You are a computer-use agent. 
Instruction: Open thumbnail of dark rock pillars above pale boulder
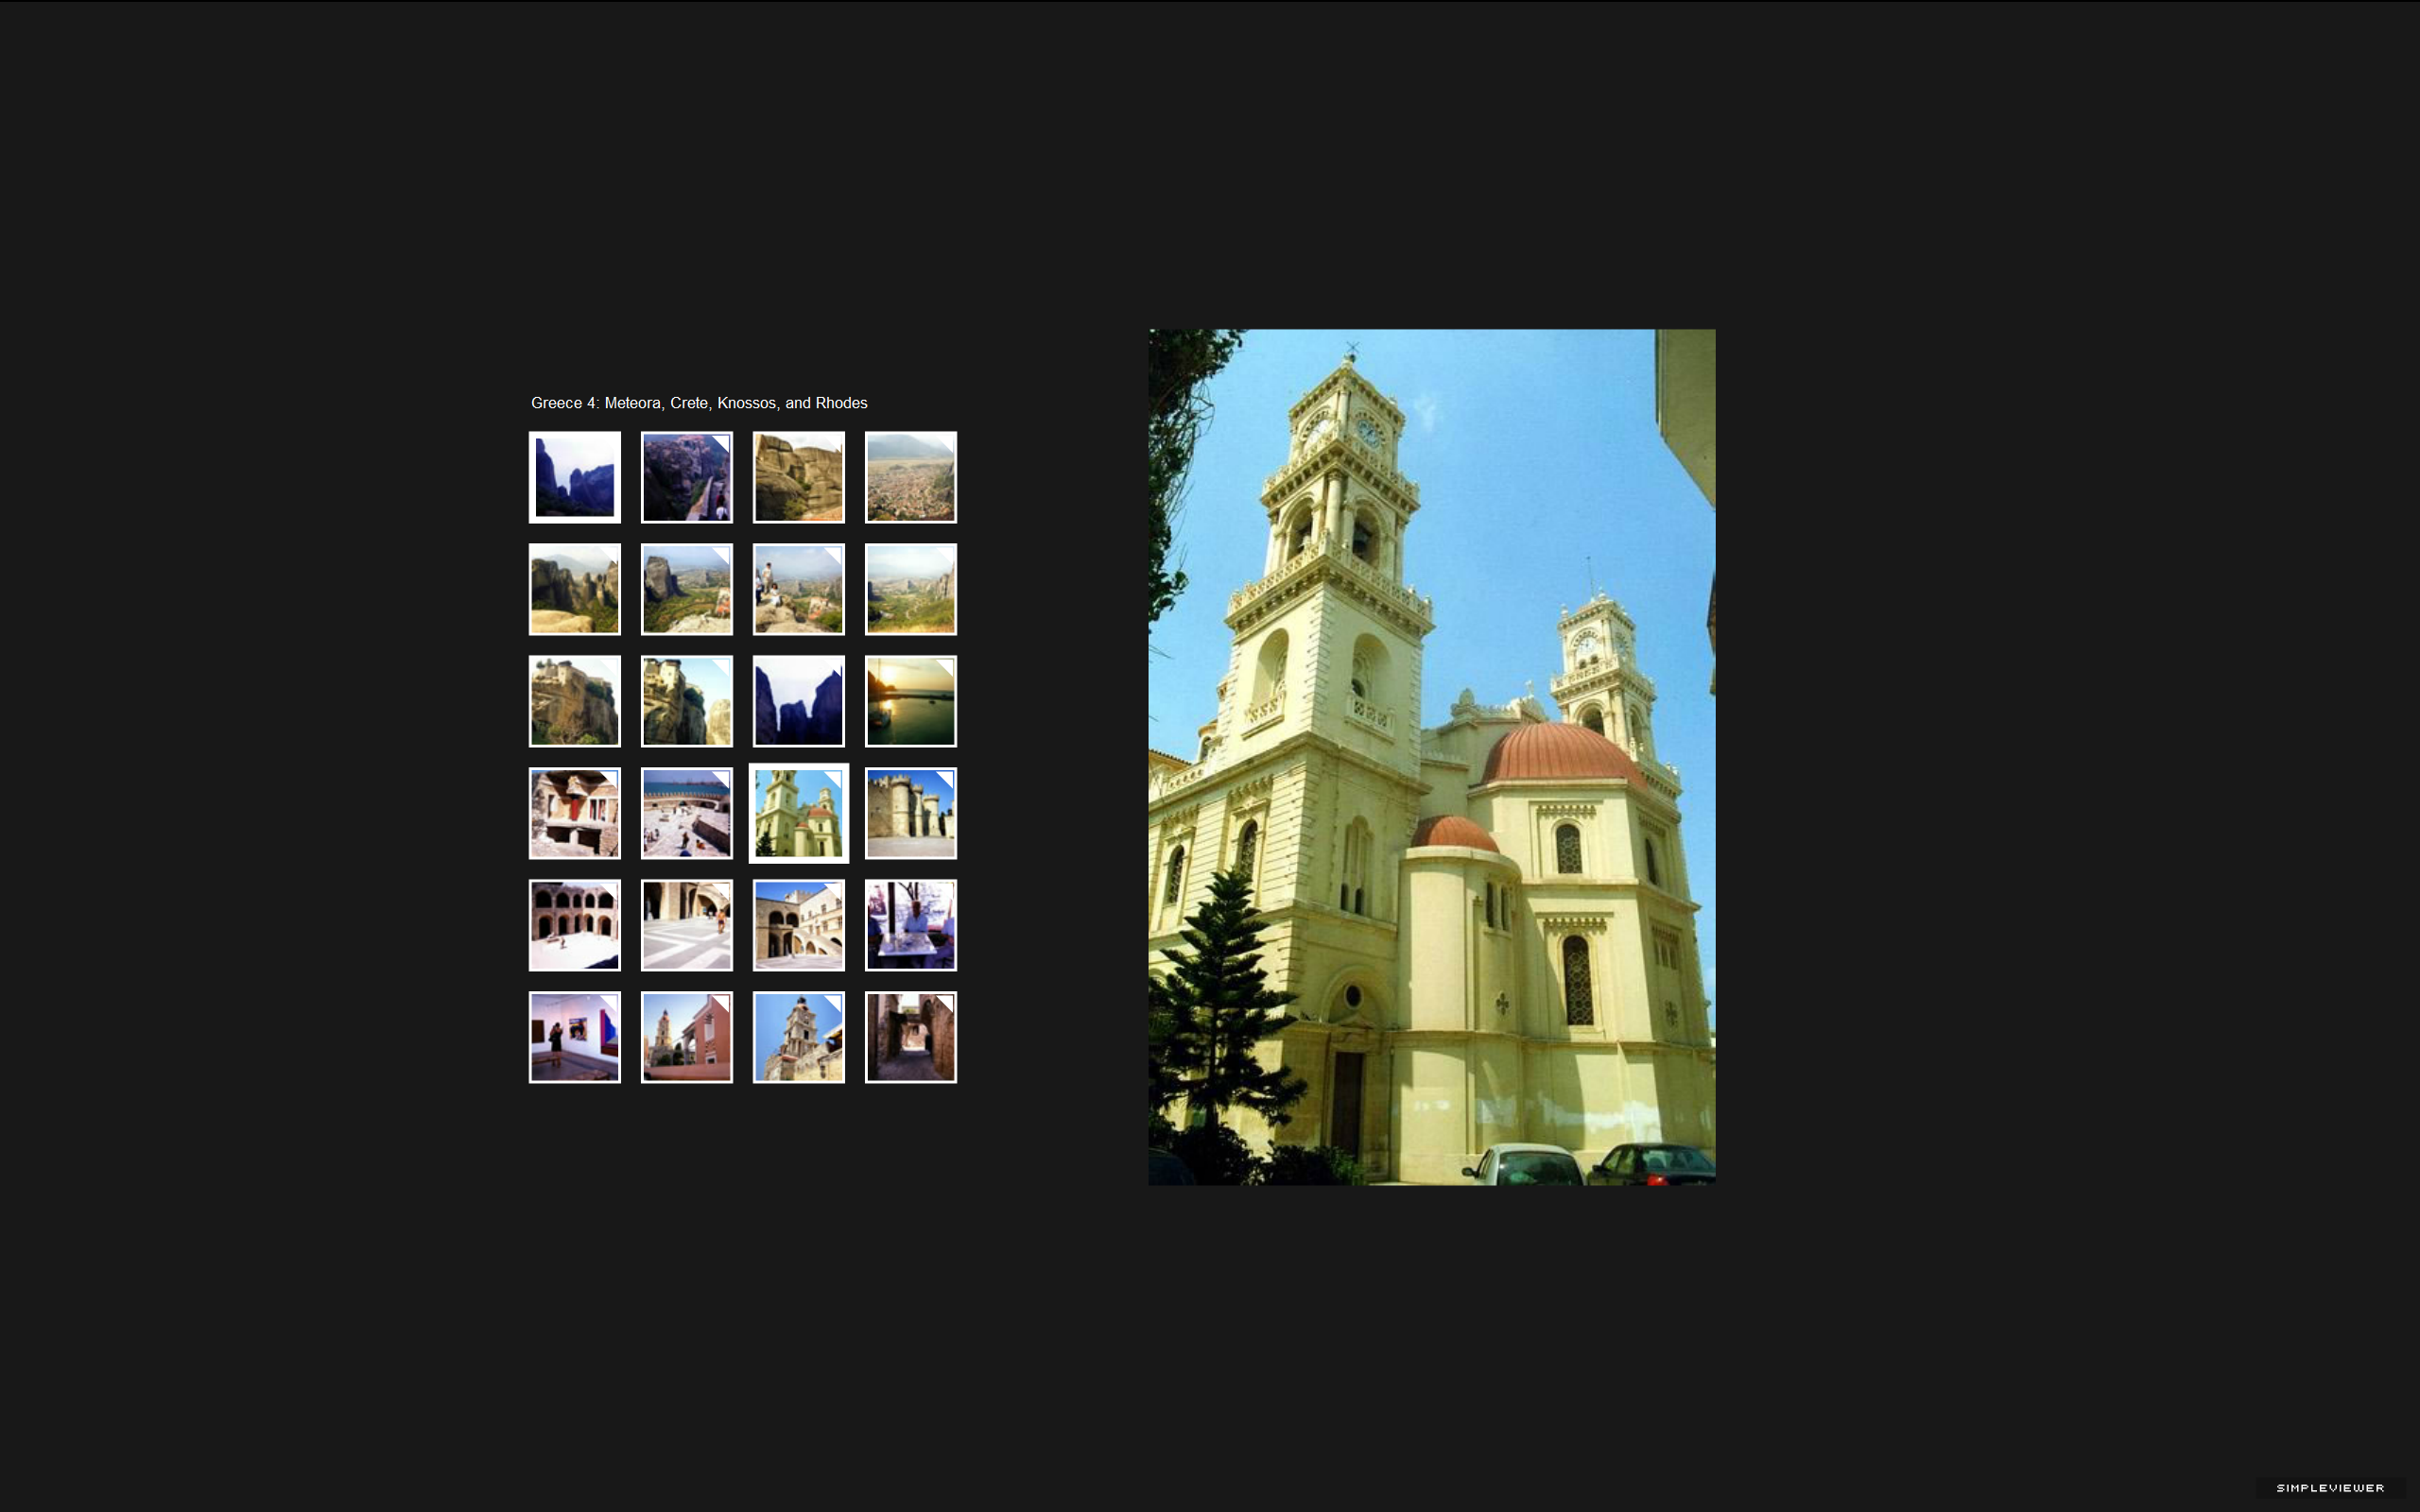(x=575, y=589)
